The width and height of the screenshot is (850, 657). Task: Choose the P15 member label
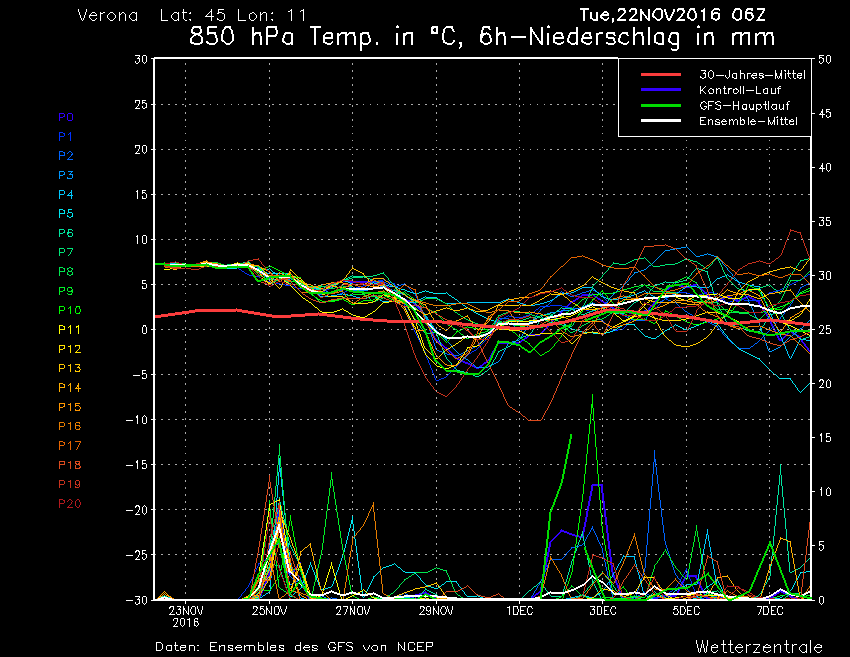(x=70, y=407)
